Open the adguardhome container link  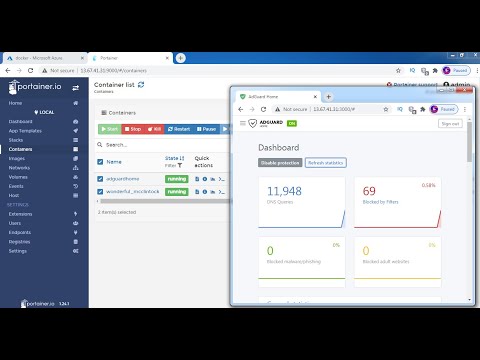tap(123, 179)
